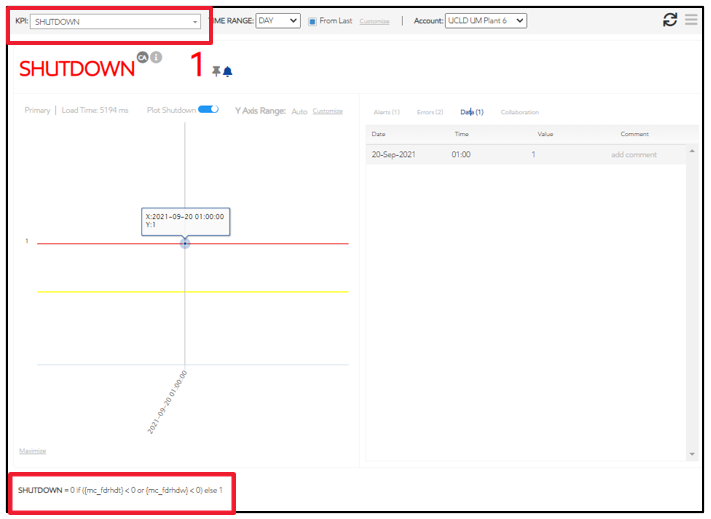Click the CA badge icon near SHUTDOWN title
Image resolution: width=711 pixels, height=519 pixels.
[143, 57]
